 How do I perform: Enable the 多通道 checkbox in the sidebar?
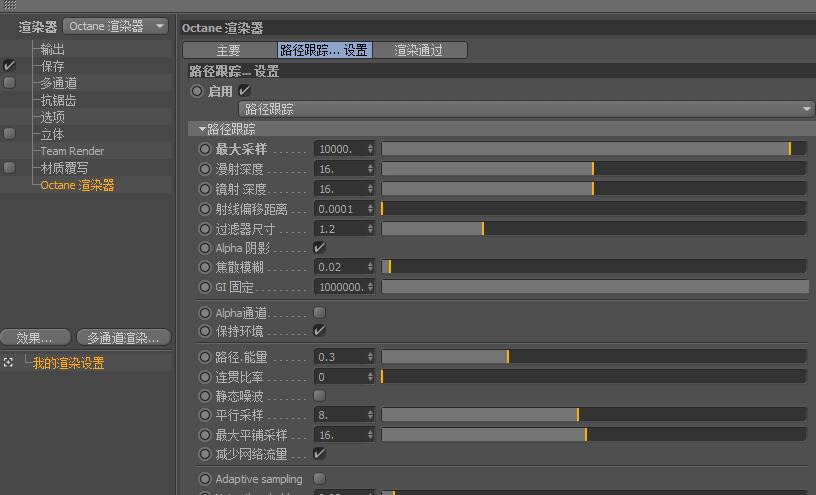(x=9, y=83)
